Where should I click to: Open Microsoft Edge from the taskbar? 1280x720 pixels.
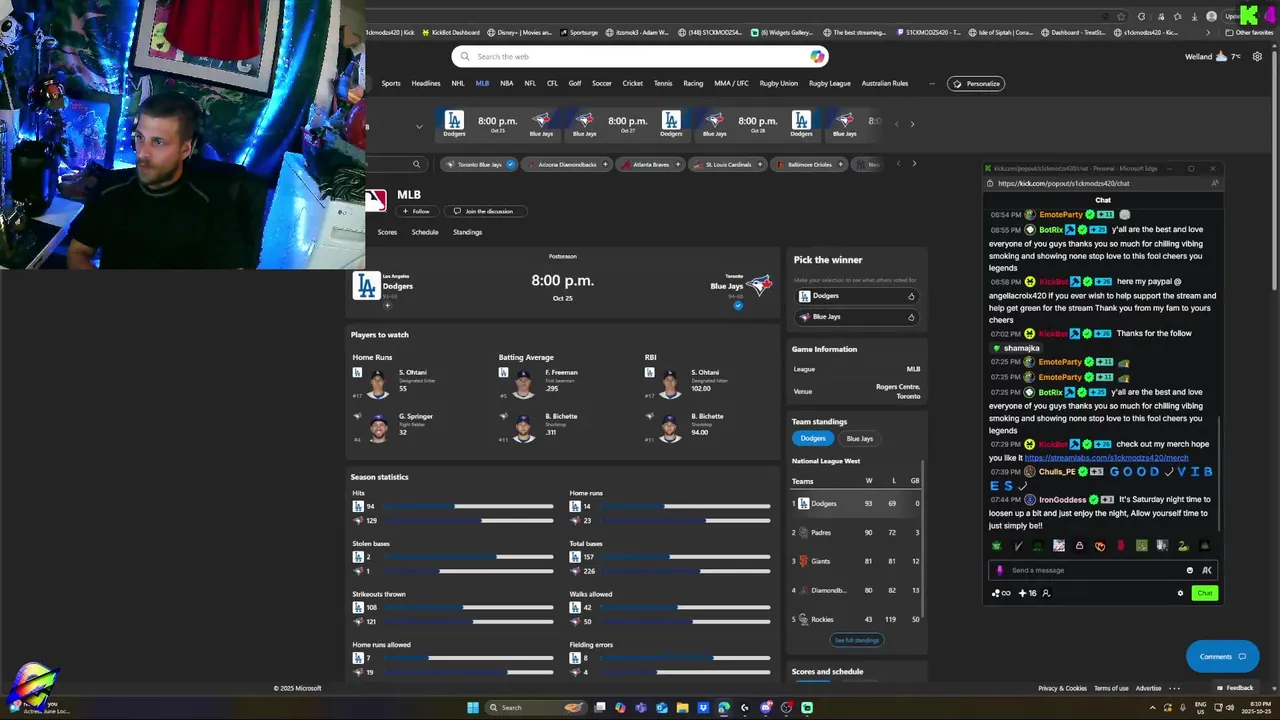click(x=724, y=708)
